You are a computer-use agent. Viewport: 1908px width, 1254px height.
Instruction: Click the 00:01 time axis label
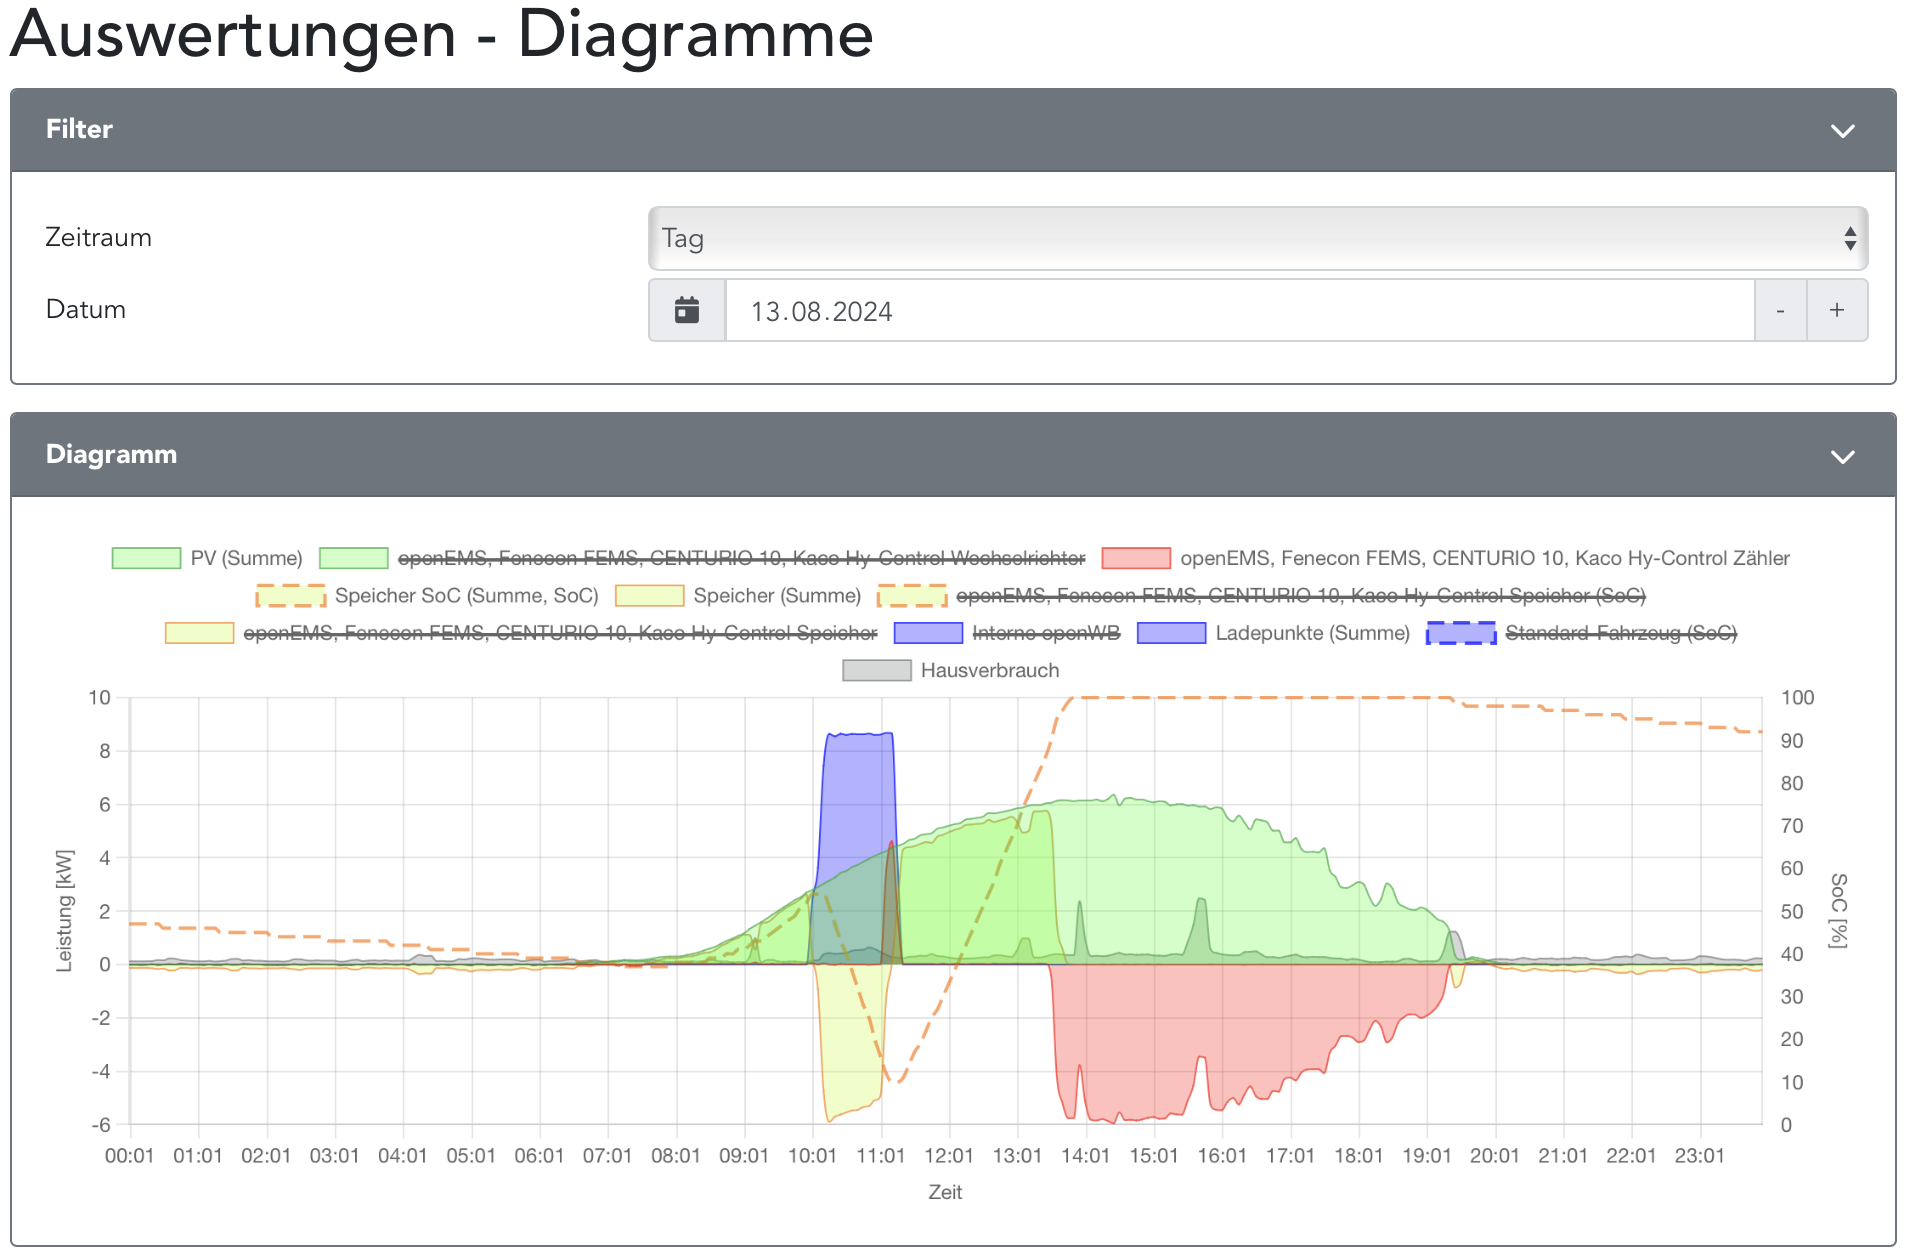point(130,1156)
